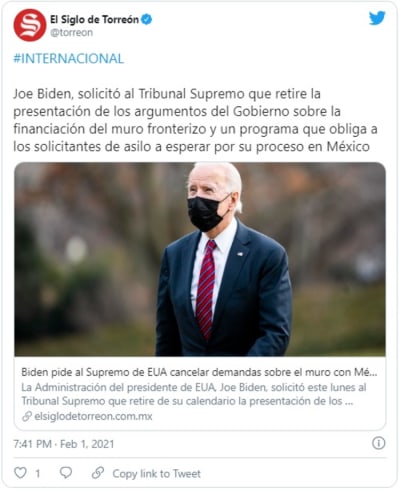400x491 pixels.
Task: Click the blue verified badge
Action: (147, 20)
